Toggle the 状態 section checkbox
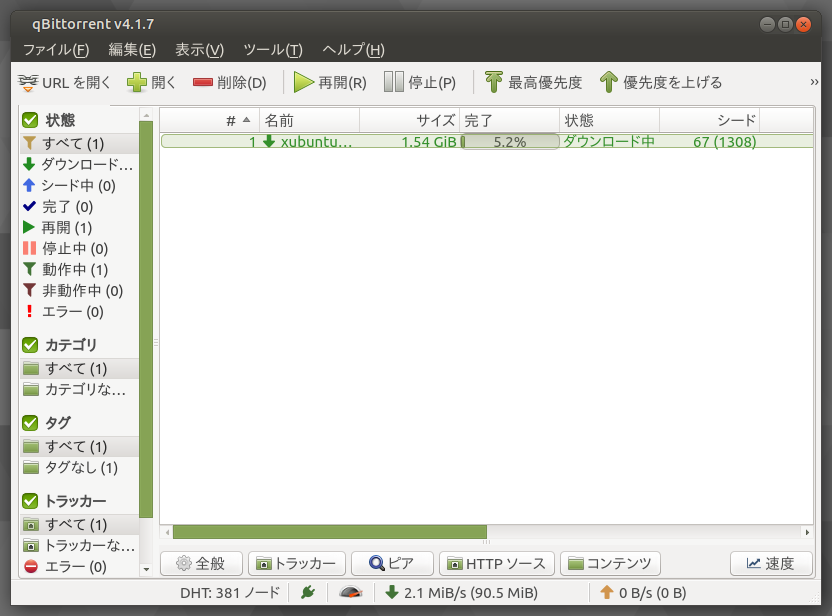Image resolution: width=832 pixels, height=616 pixels. pos(30,120)
